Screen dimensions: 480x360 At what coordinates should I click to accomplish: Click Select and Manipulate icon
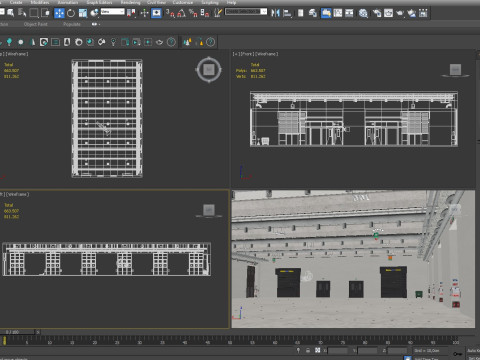click(x=144, y=13)
